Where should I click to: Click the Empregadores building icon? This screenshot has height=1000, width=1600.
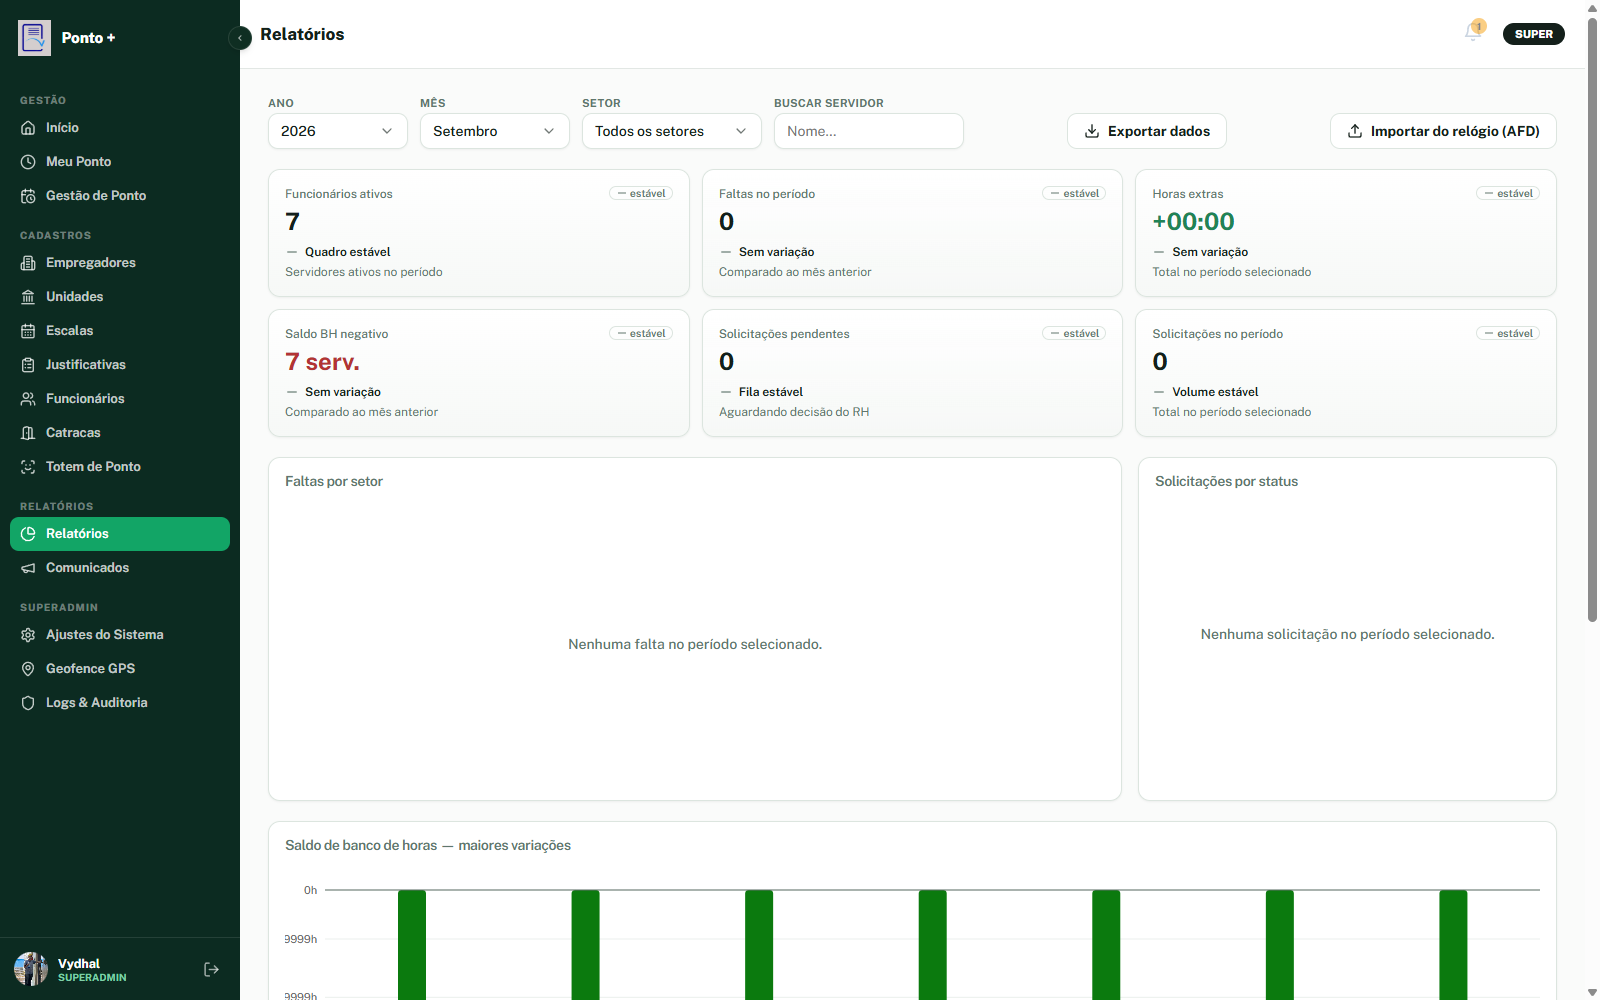(28, 263)
